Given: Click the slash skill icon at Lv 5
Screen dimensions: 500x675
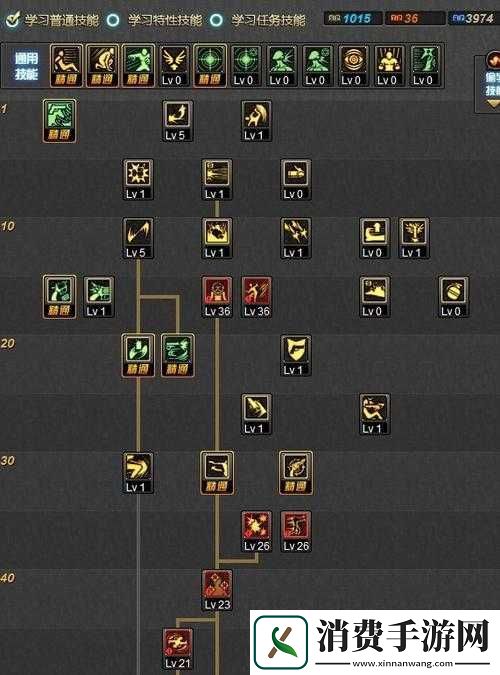Looking at the screenshot, I should 138,238.
